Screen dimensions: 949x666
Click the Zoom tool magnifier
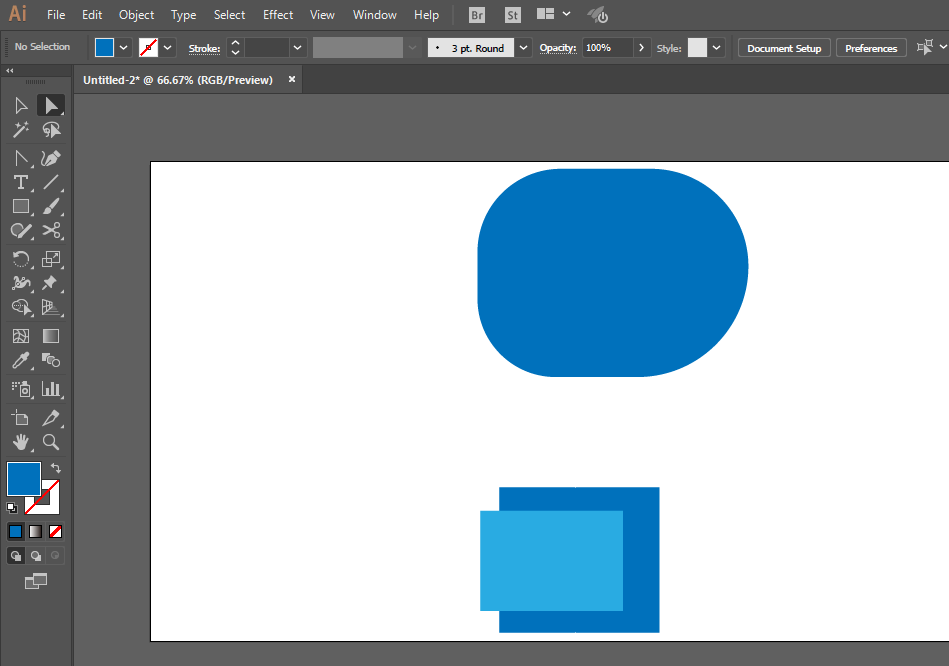(x=51, y=442)
